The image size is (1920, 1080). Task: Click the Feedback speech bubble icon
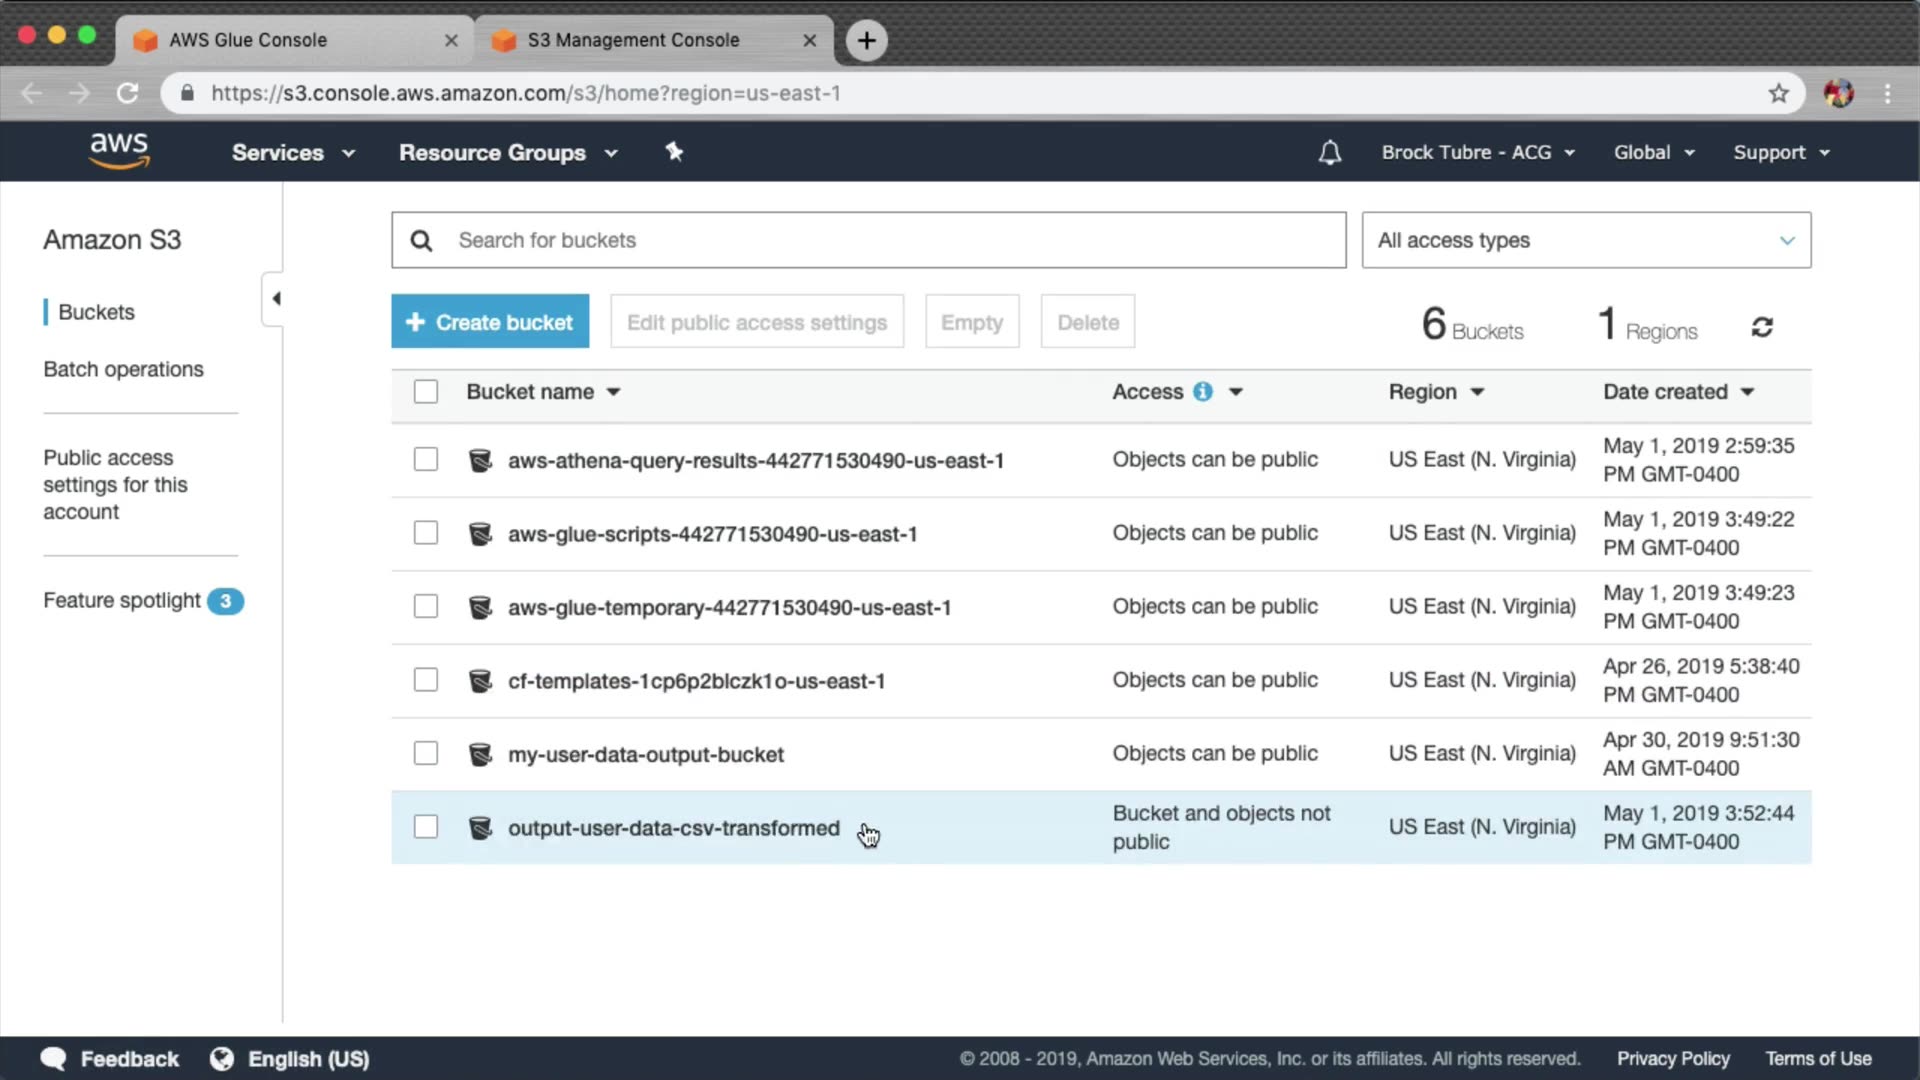53,1059
